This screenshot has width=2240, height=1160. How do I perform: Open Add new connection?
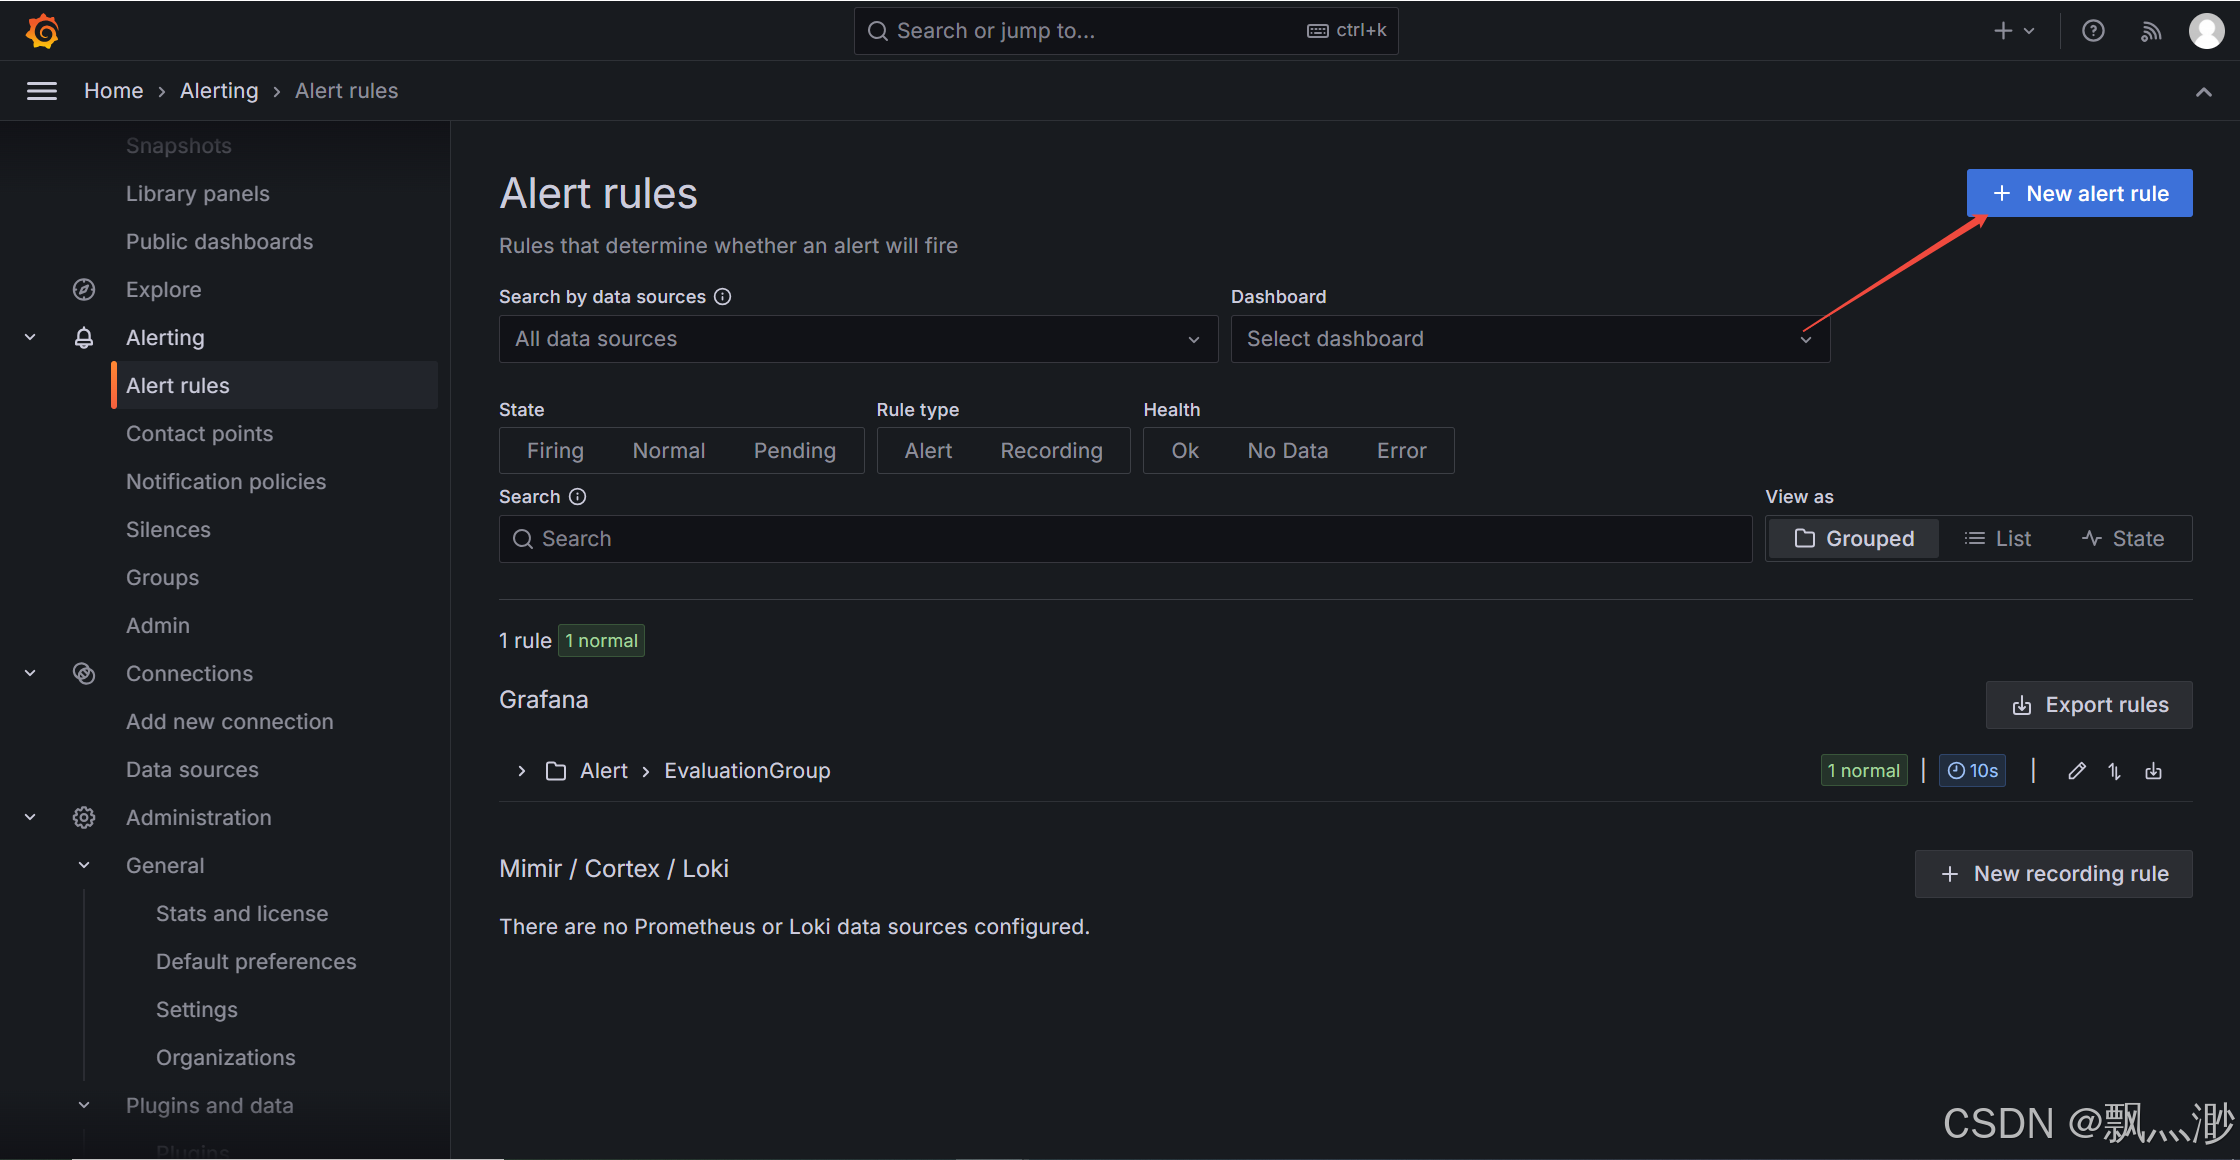(230, 722)
